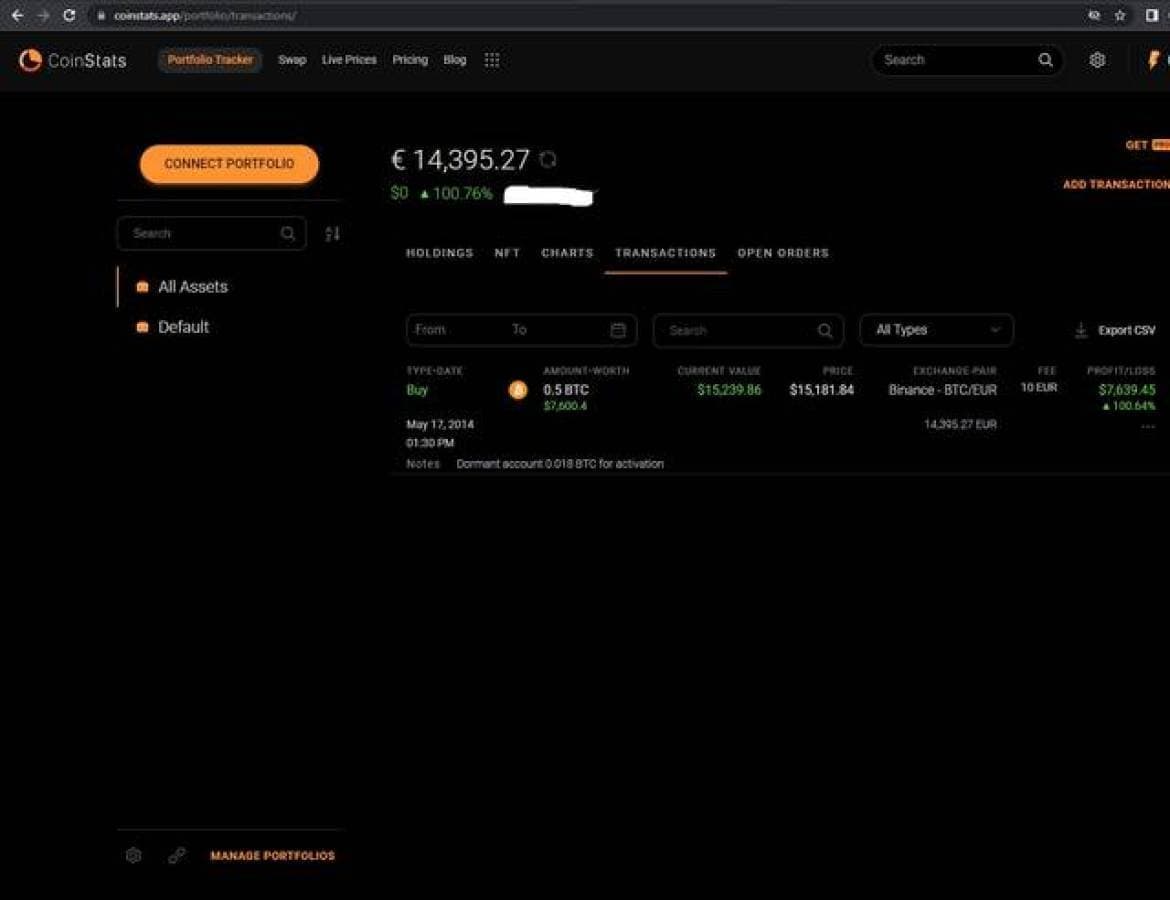This screenshot has height=900, width=1170.
Task: Open the apps grid menu icon
Action: [492, 60]
